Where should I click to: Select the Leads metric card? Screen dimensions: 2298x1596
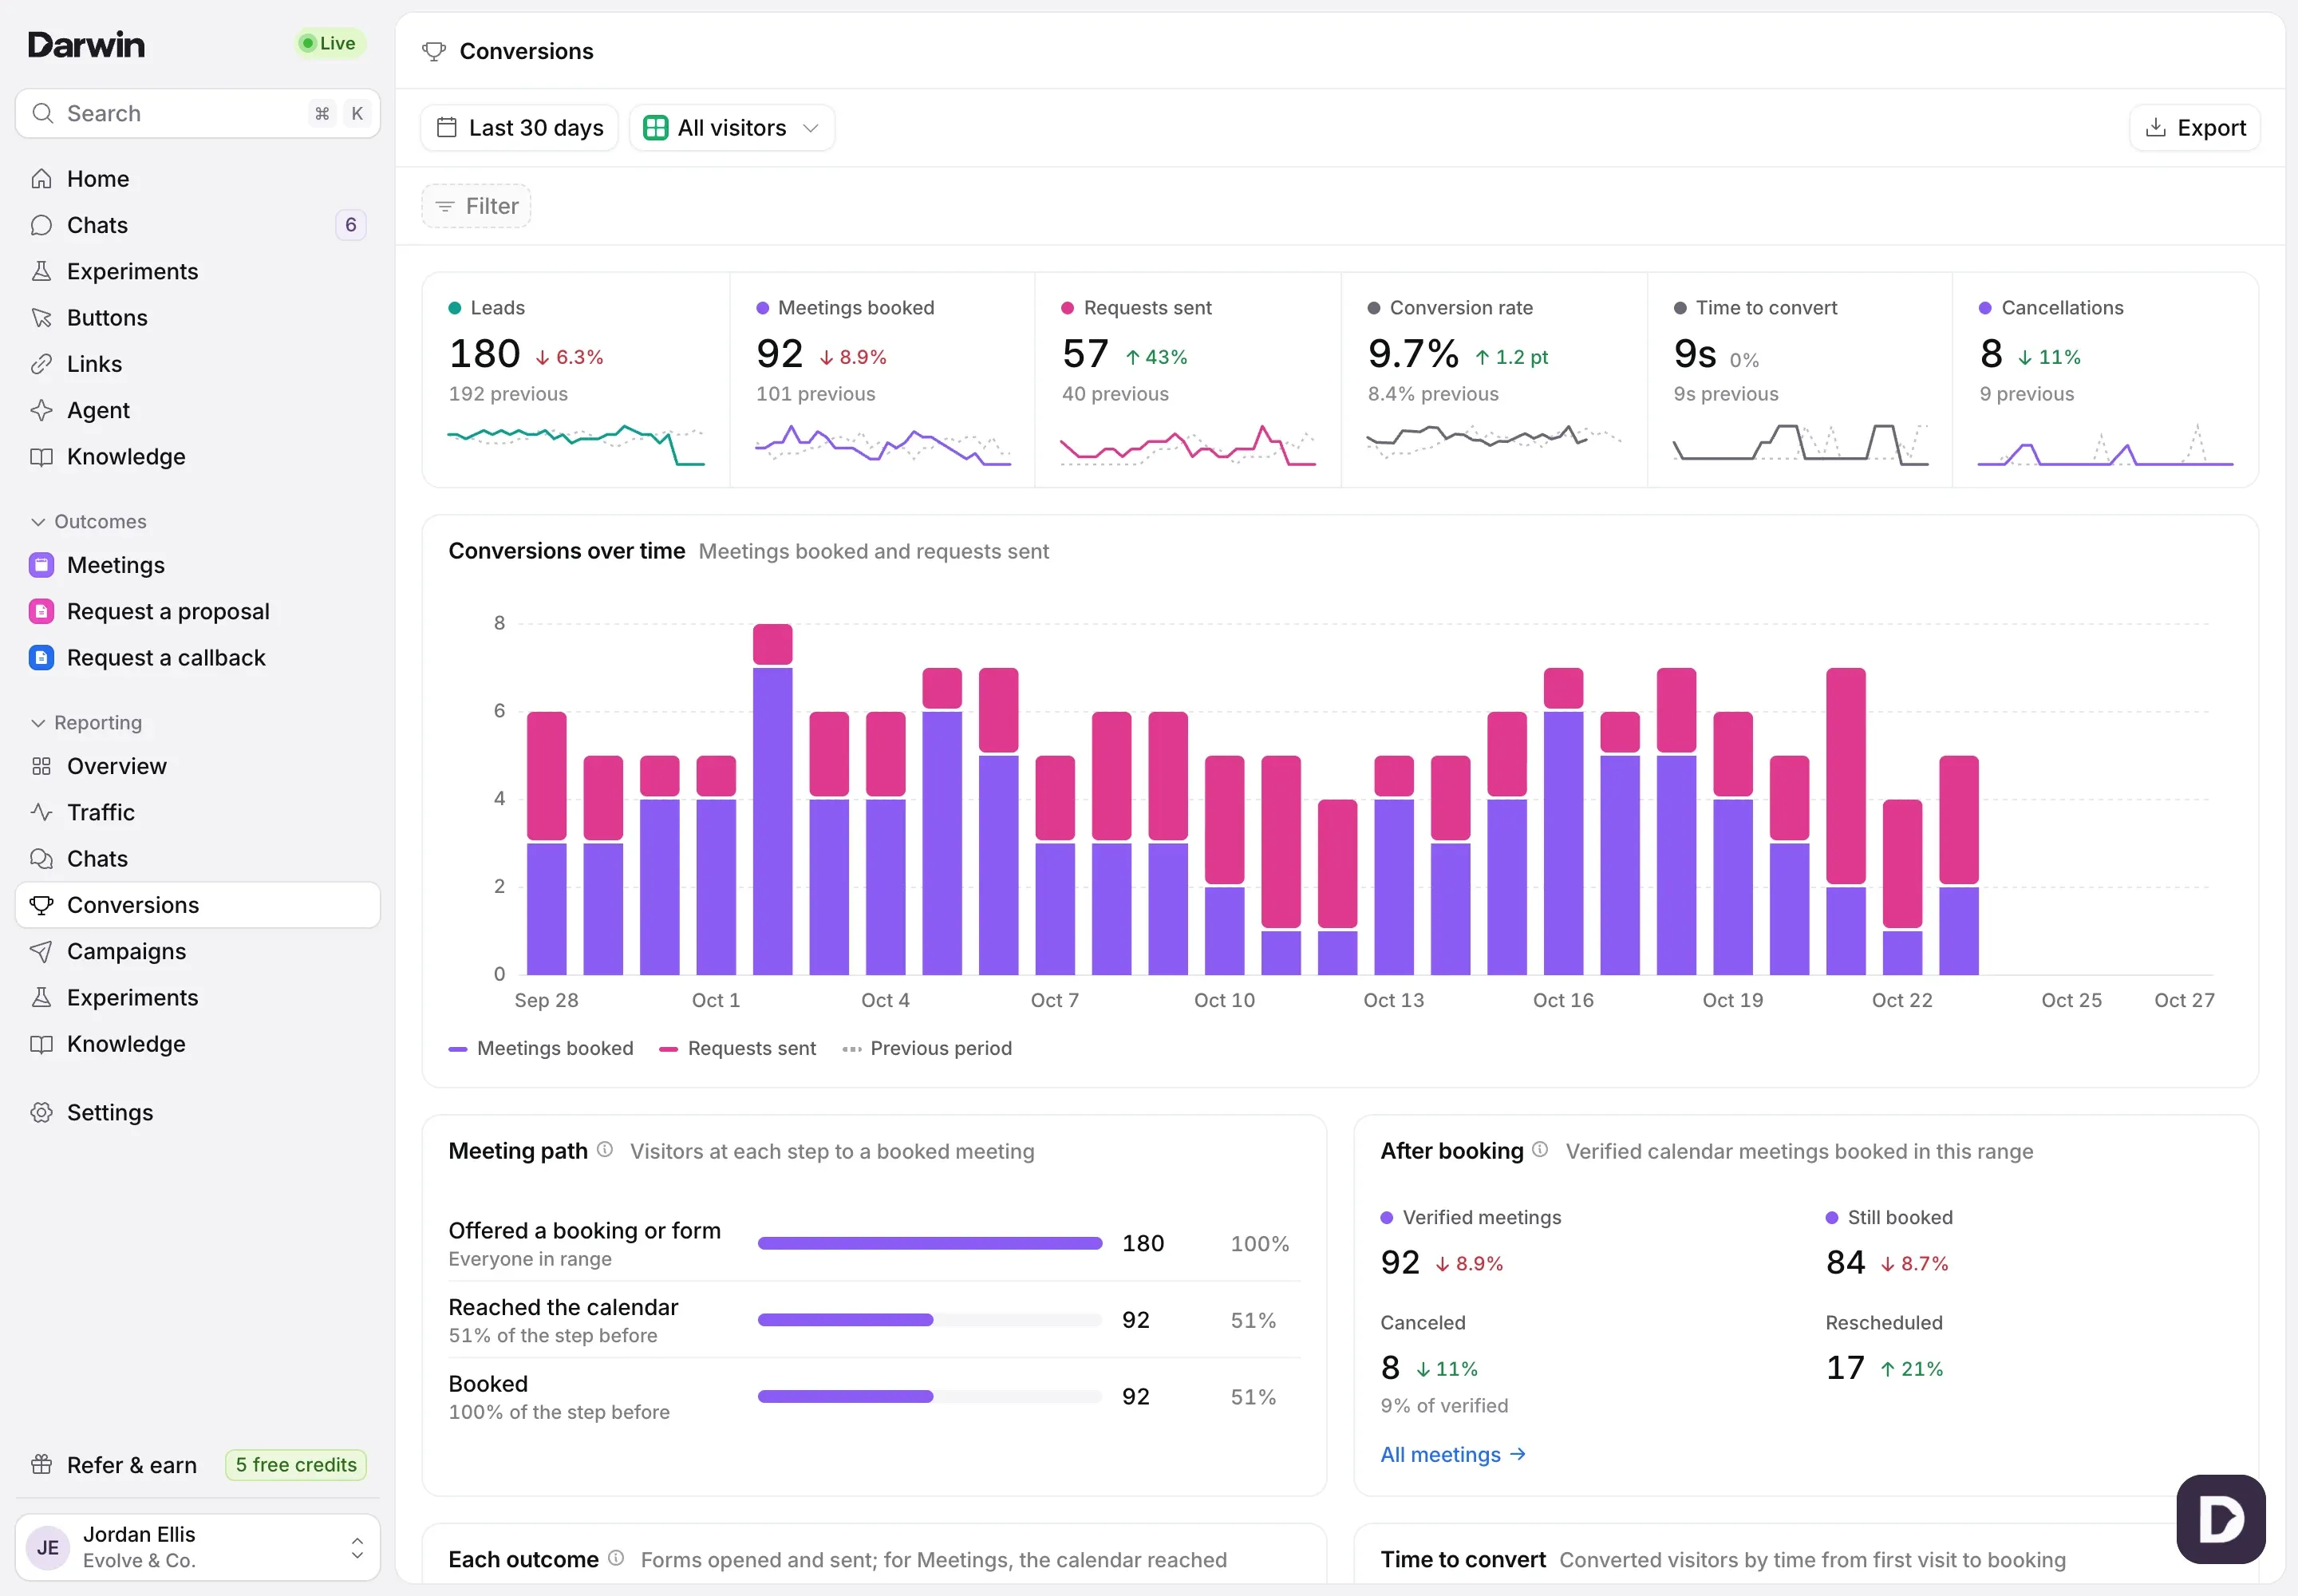click(576, 380)
